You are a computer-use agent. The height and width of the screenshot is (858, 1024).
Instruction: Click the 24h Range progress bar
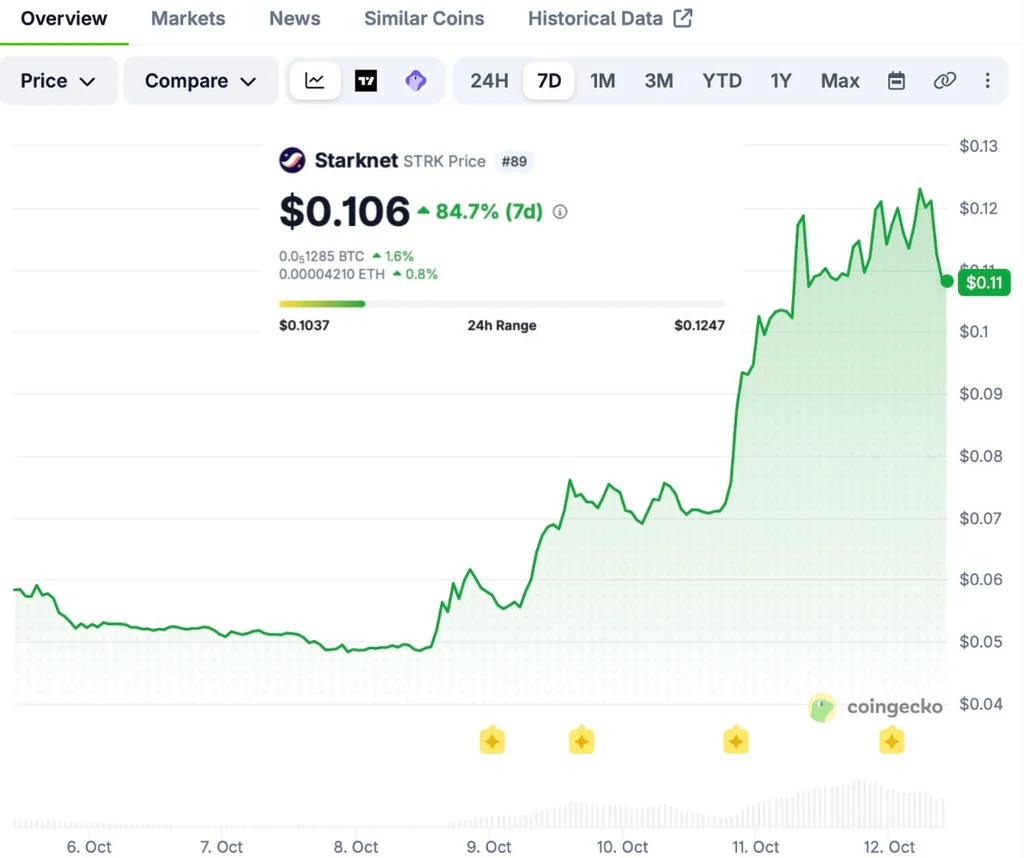[x=502, y=304]
